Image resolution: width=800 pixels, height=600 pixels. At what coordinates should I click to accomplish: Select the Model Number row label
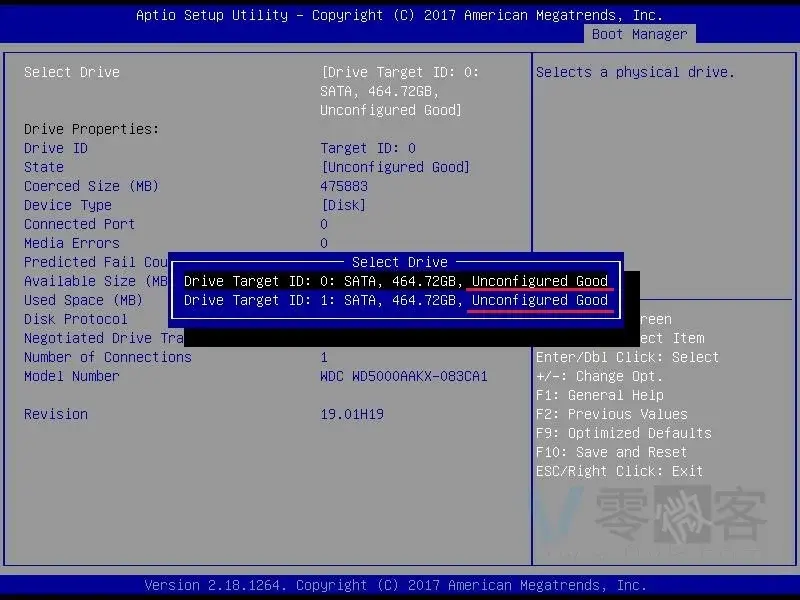pyautogui.click(x=72, y=376)
